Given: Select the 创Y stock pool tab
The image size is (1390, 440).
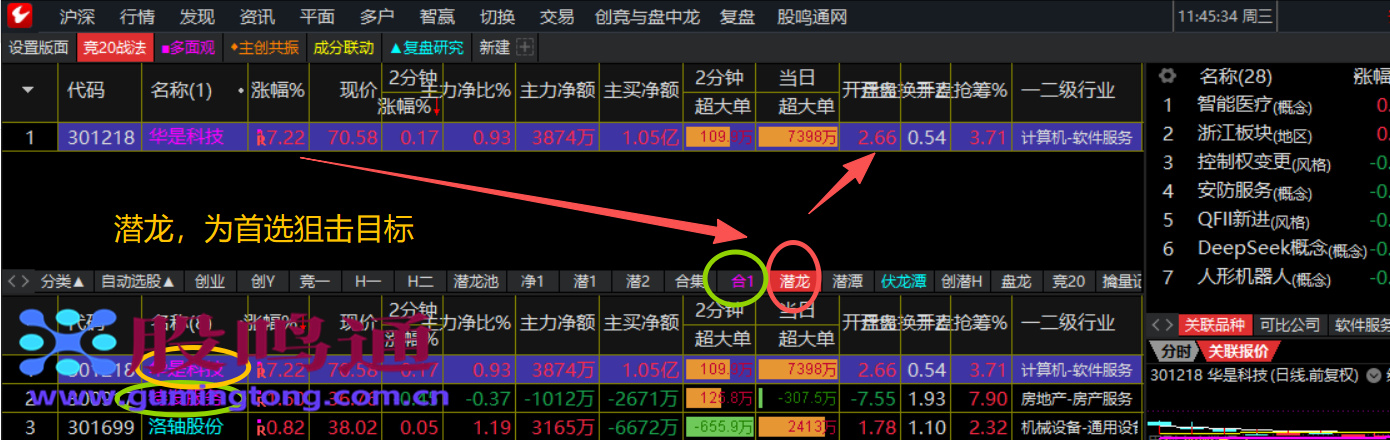Looking at the screenshot, I should pos(263,281).
